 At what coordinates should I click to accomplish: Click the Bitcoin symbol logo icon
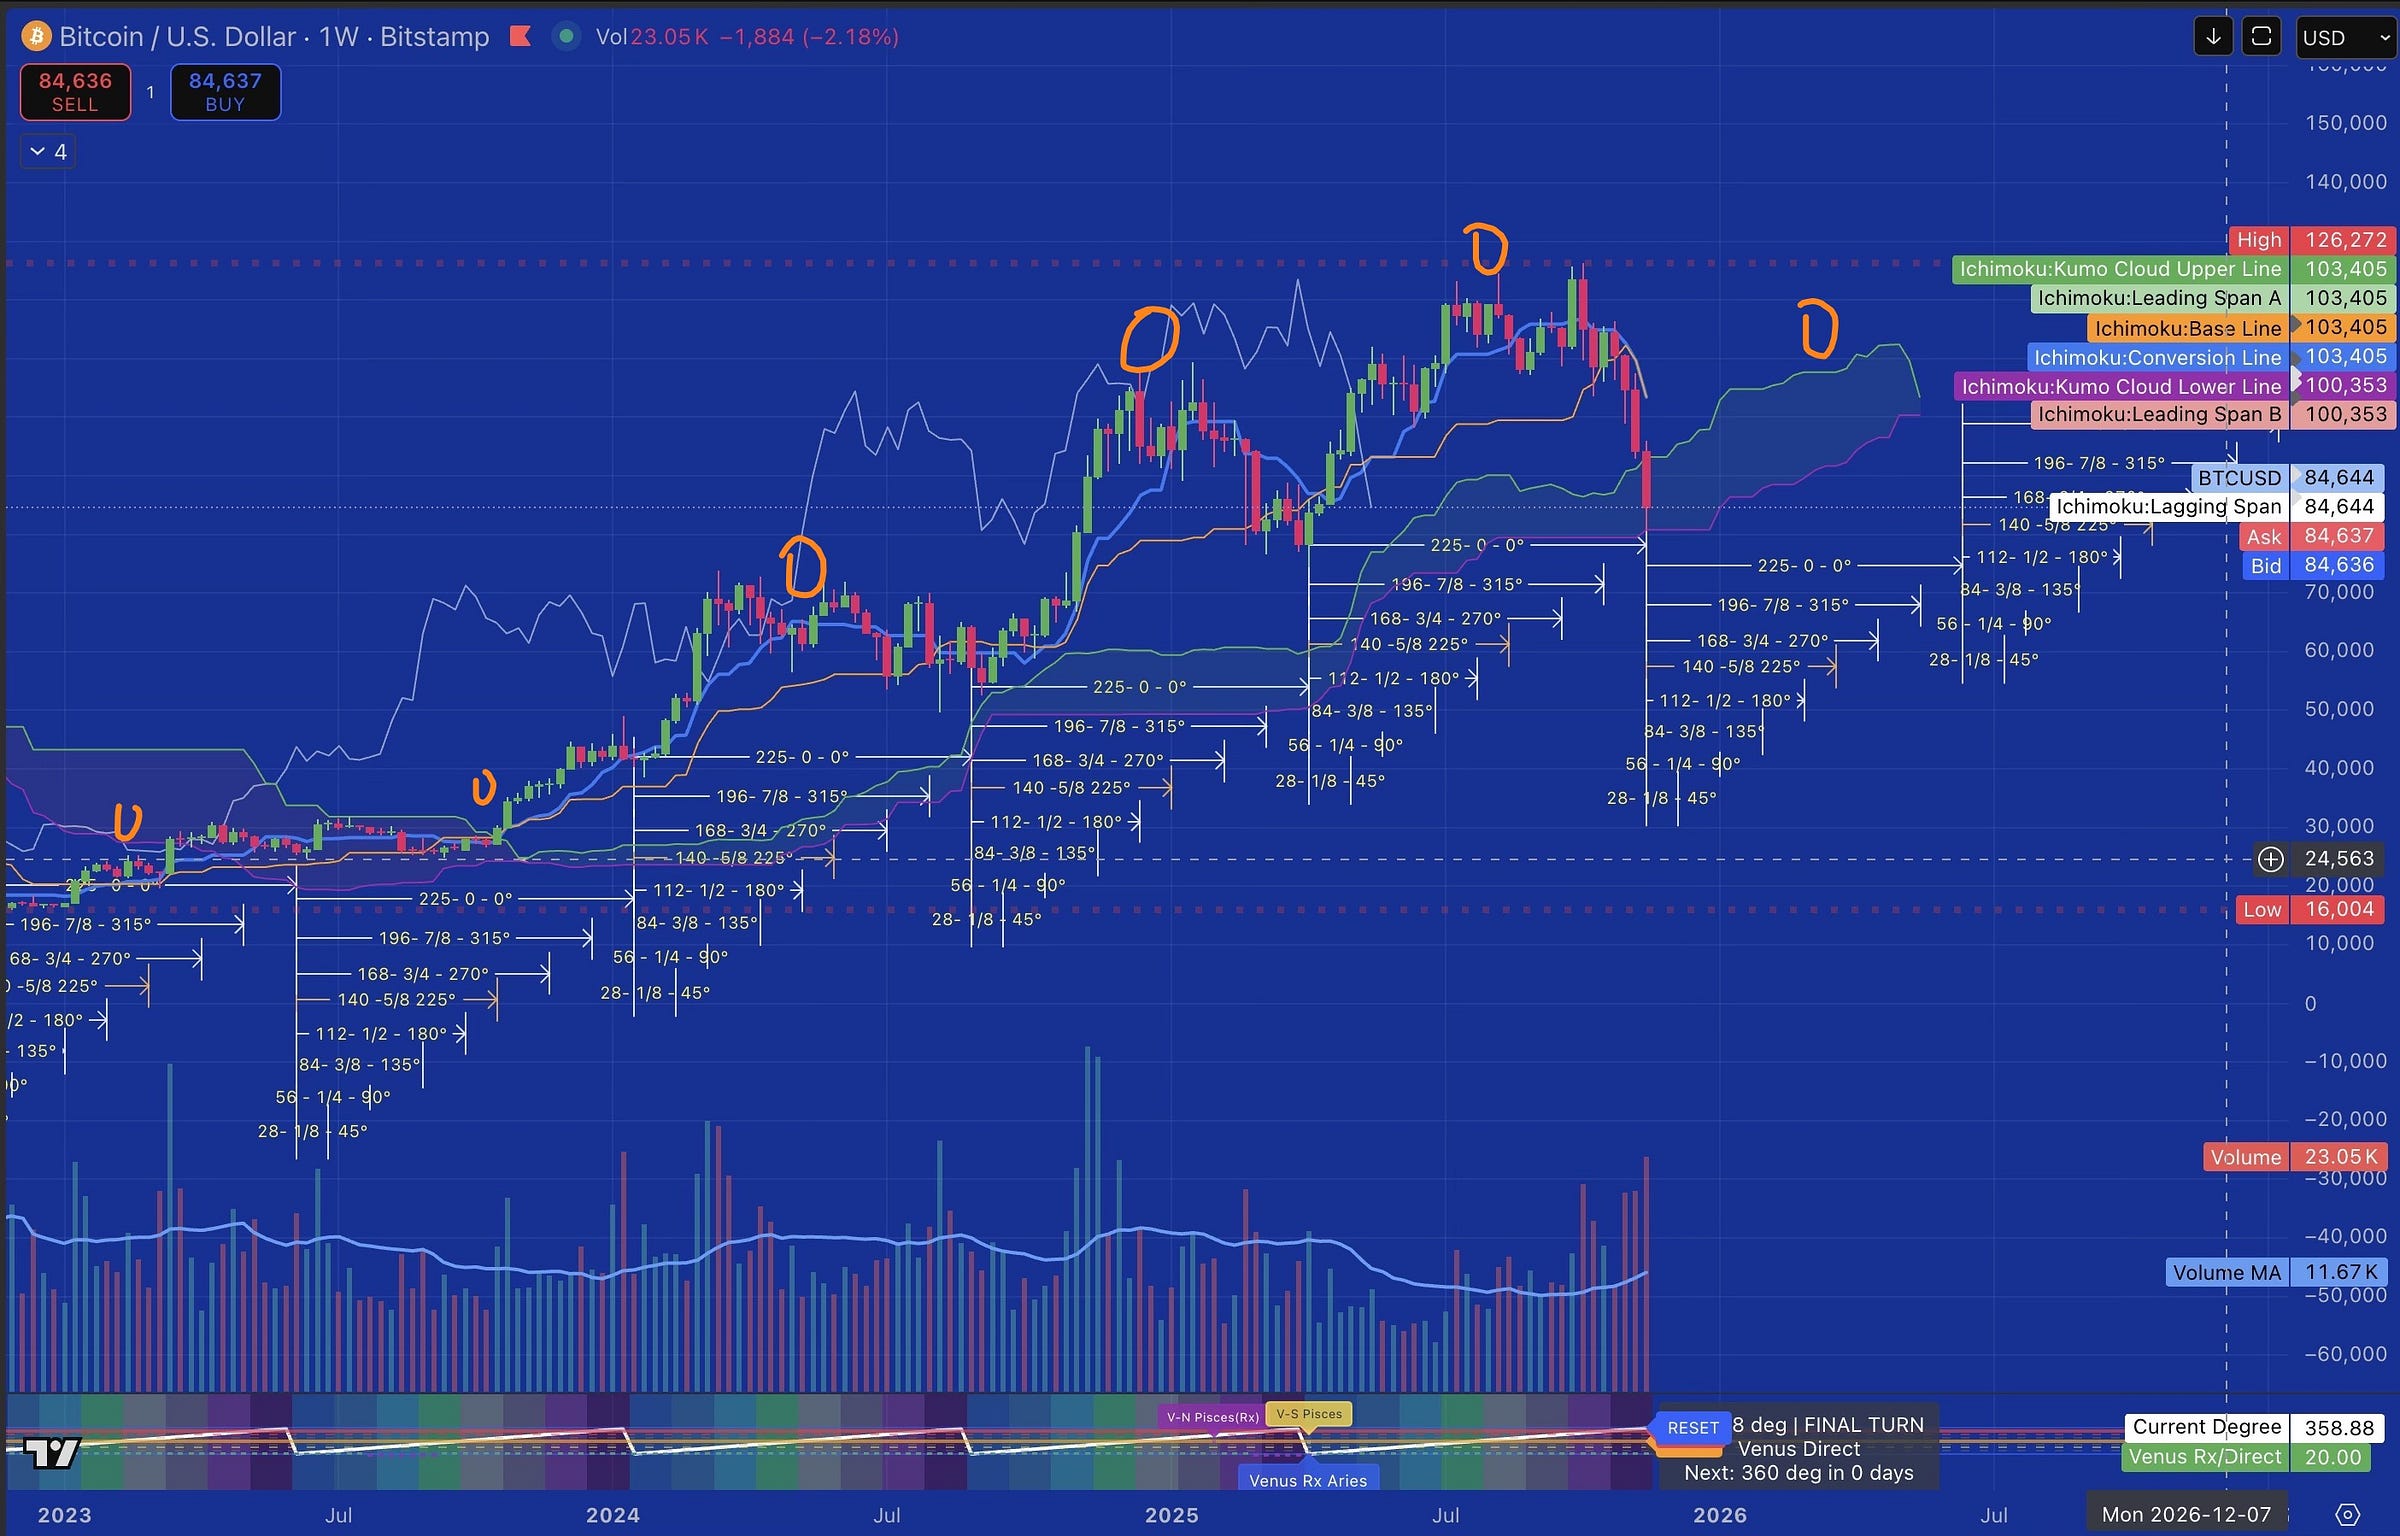[37, 37]
